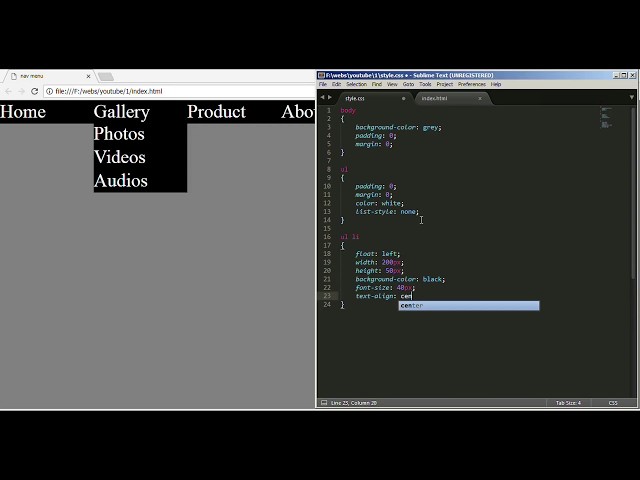Click the editor vertical scrollbar
Screen dimensions: 640x480
[633, 192]
